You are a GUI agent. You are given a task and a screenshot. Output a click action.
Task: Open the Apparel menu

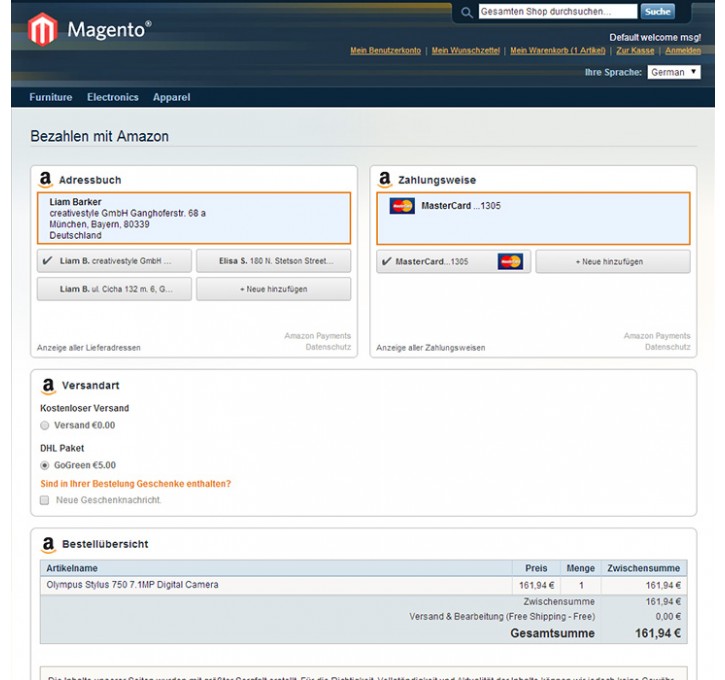point(172,97)
